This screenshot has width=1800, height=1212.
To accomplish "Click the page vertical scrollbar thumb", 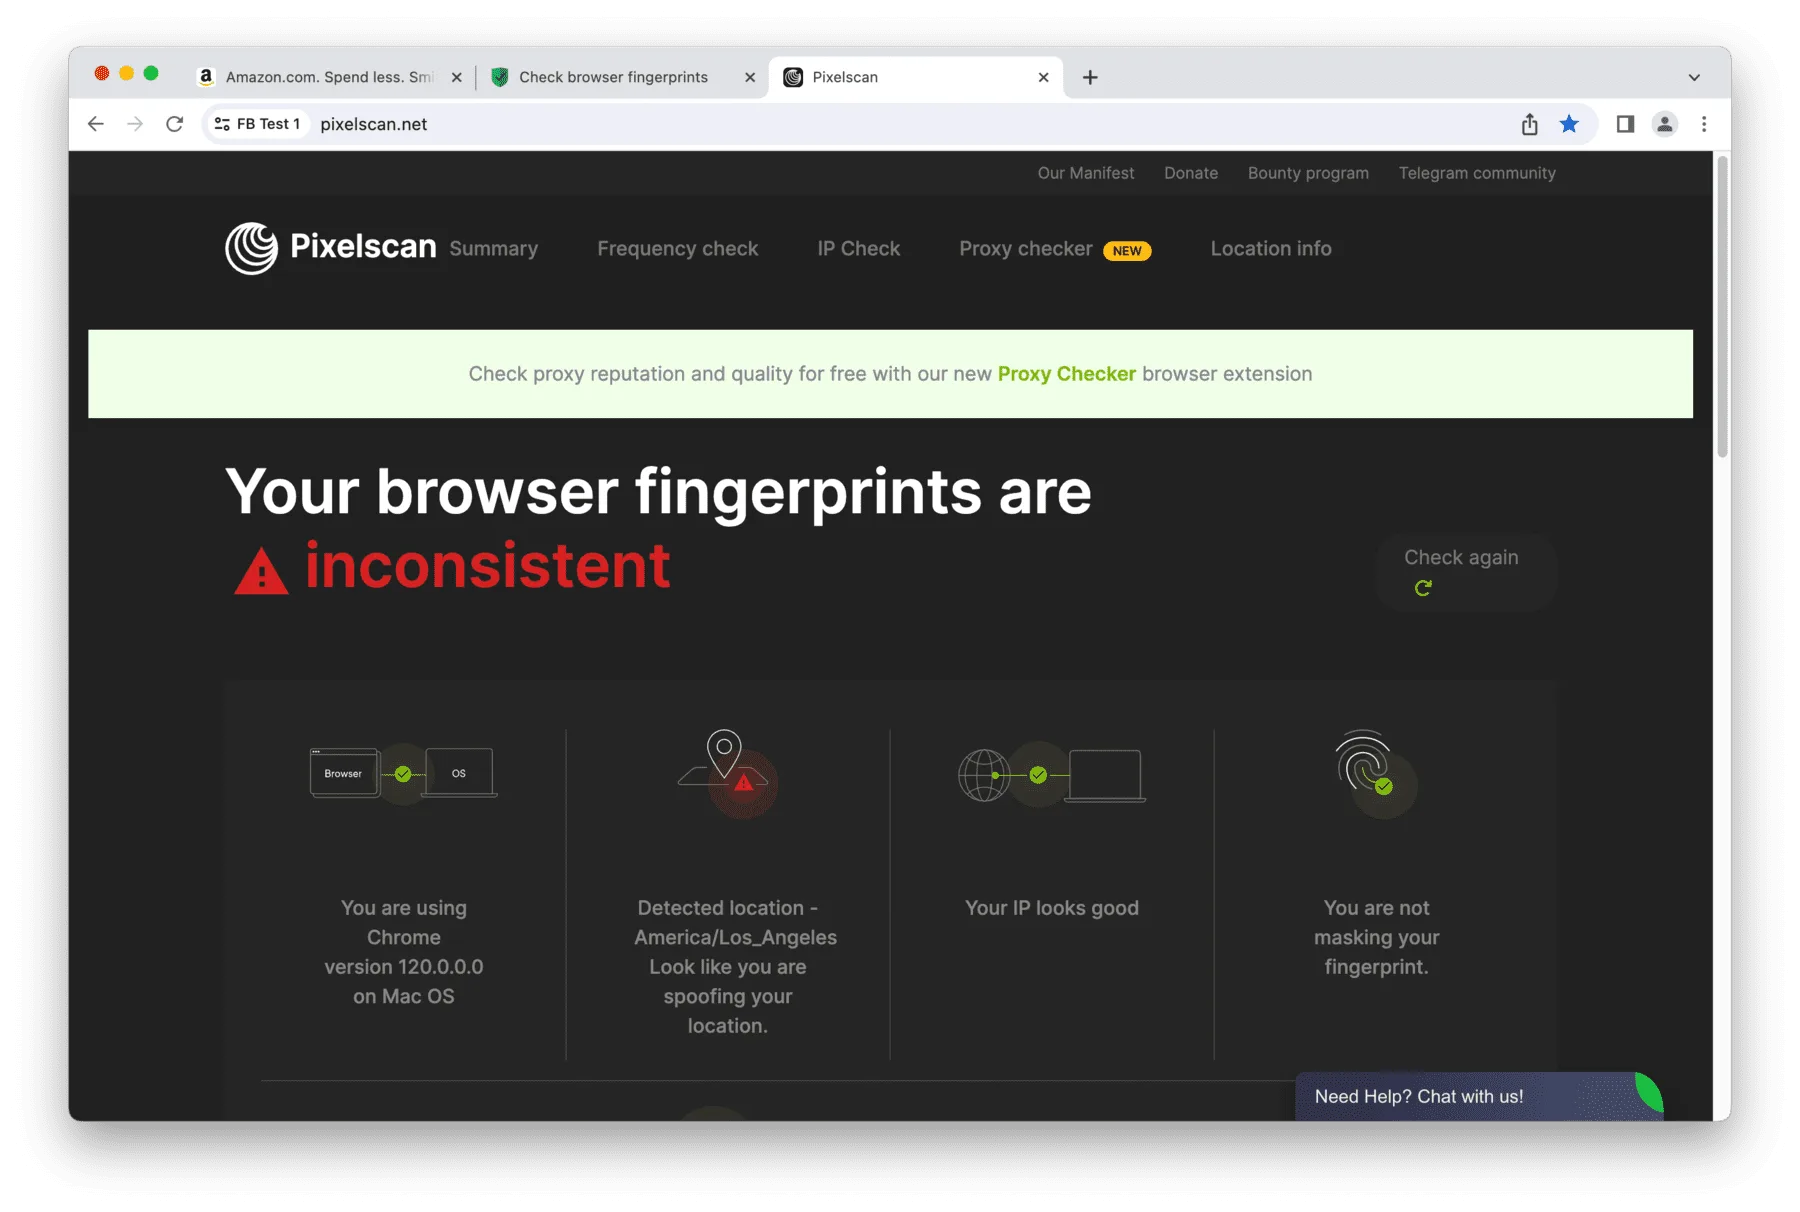I will pos(1722,305).
